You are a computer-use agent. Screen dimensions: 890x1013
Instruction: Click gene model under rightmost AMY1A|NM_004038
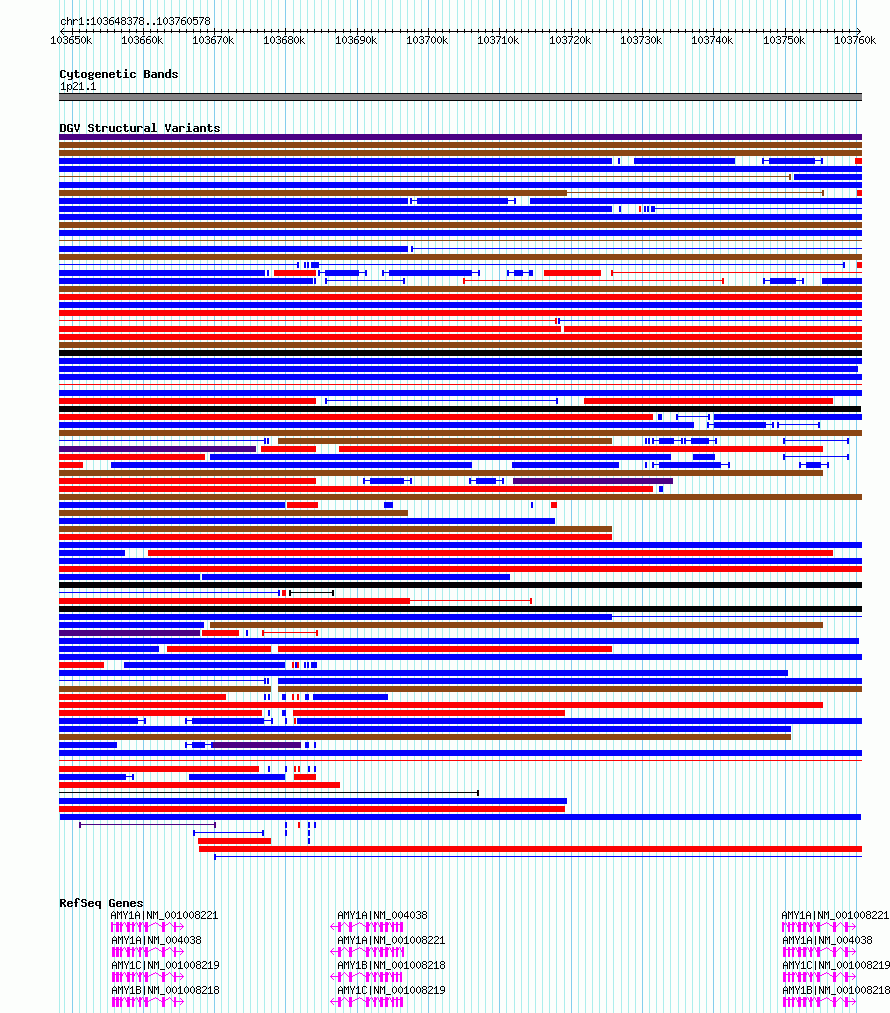(820, 952)
